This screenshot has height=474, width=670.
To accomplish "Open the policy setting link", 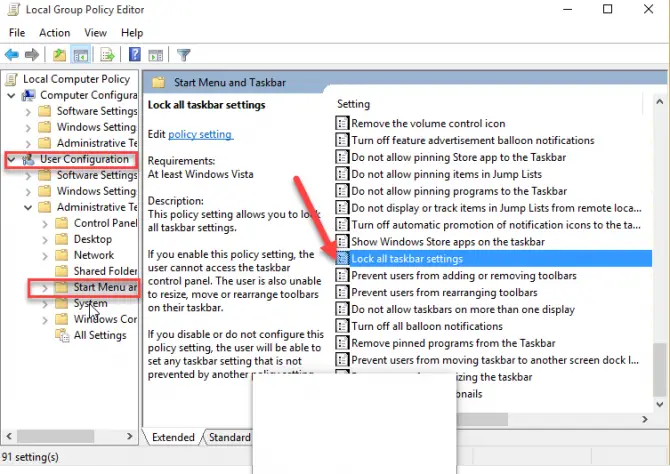I will 200,134.
